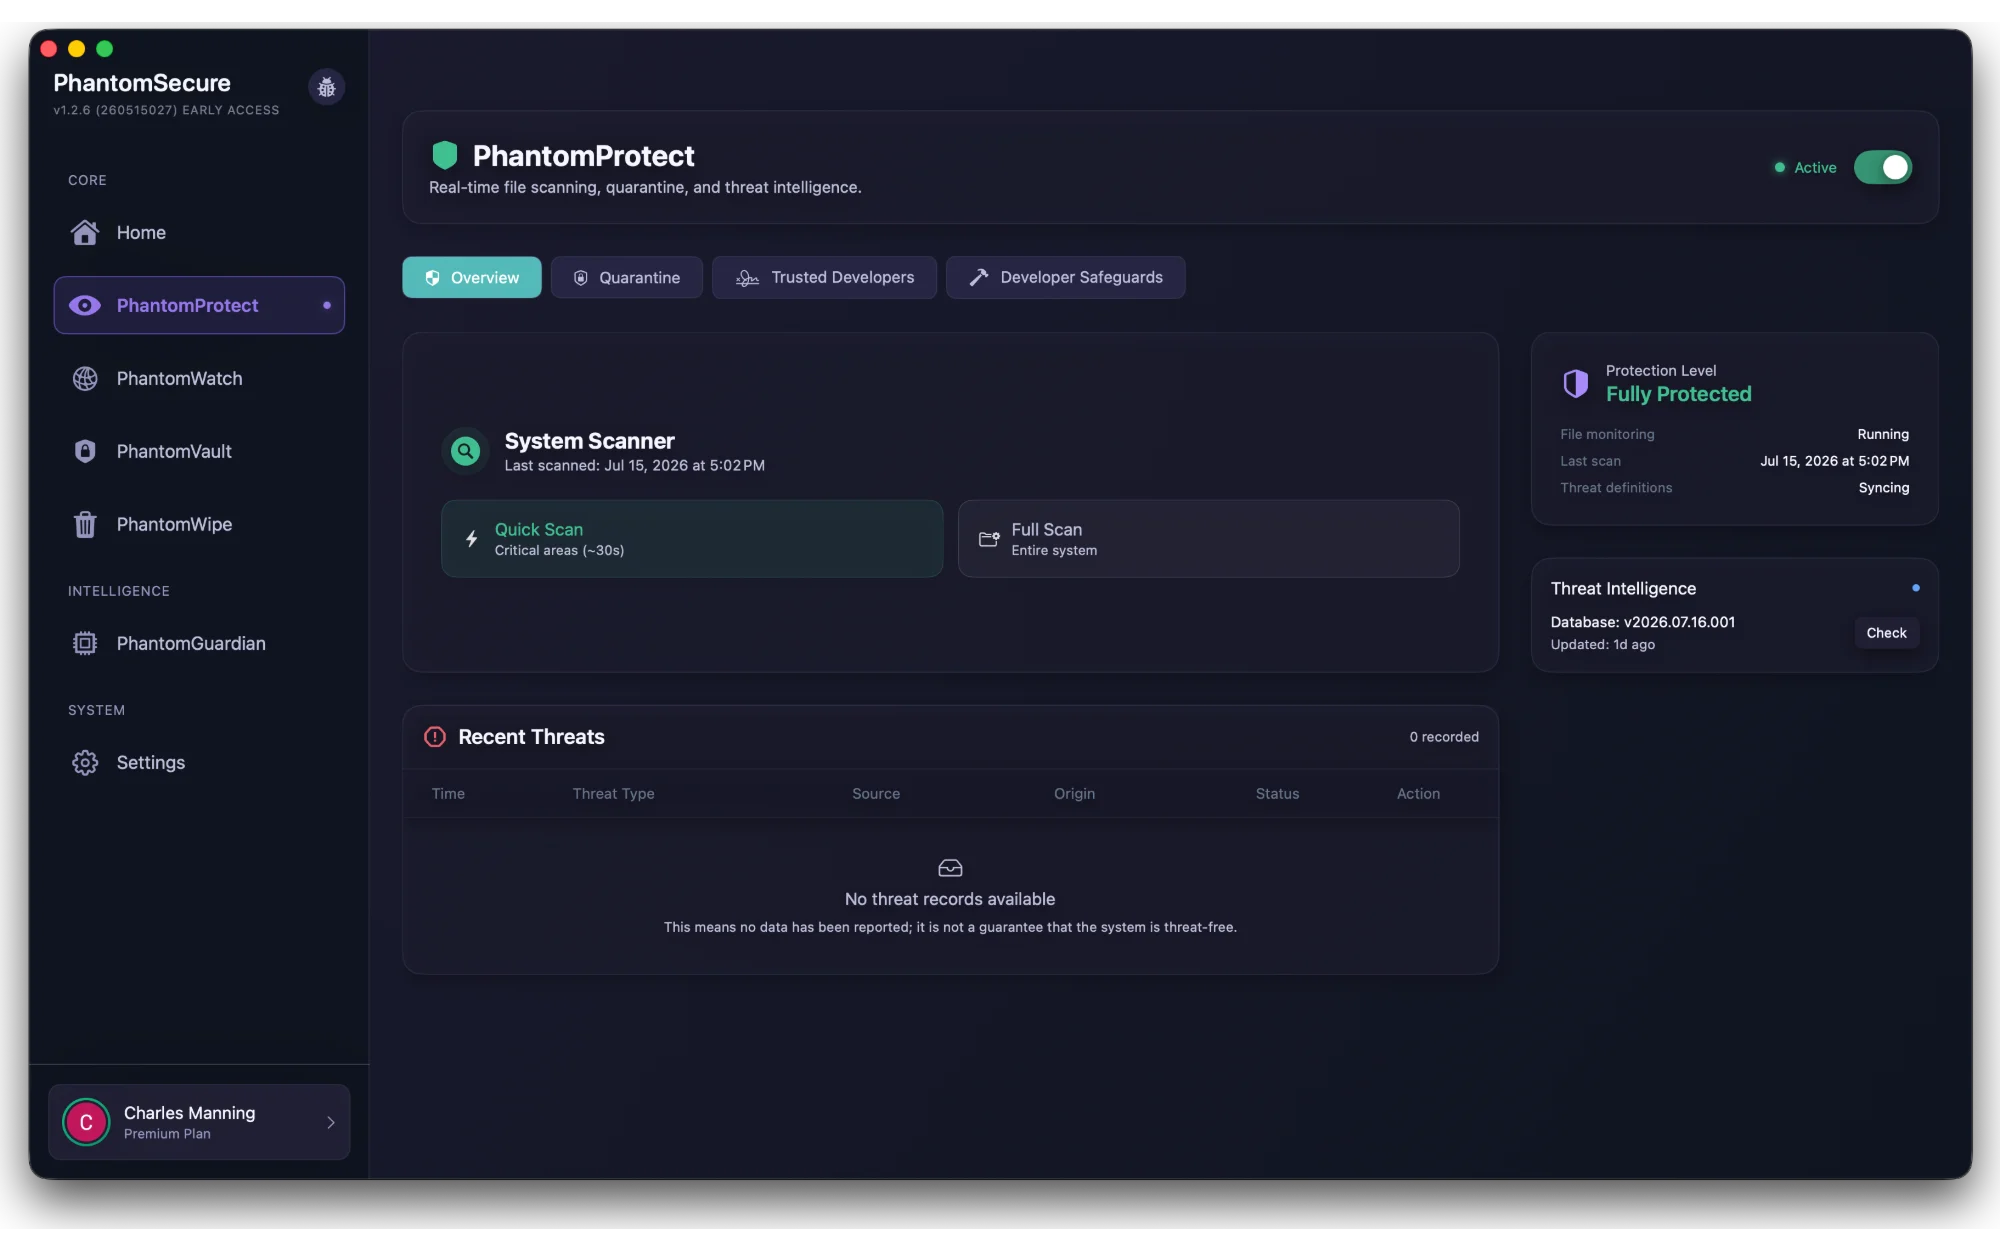Click the Trusted Developers signature icon

(x=747, y=278)
